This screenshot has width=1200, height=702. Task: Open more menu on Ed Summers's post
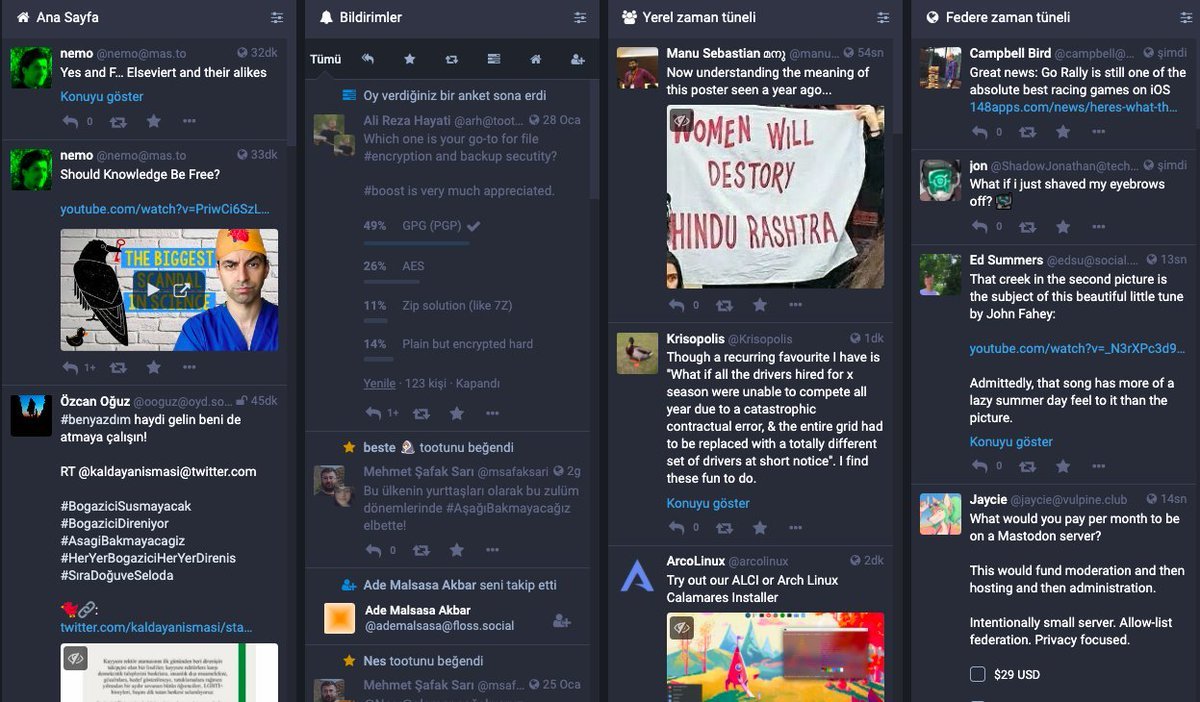pyautogui.click(x=1098, y=466)
